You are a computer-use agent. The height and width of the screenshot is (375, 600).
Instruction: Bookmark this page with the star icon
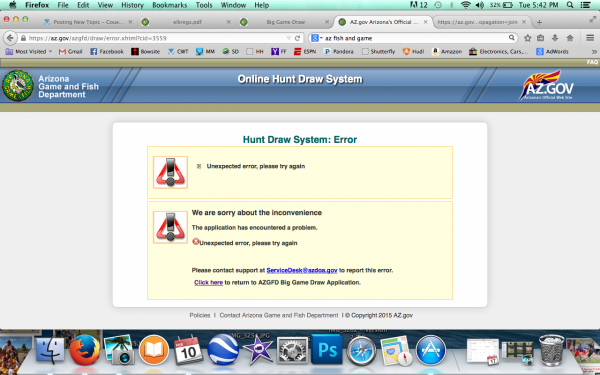point(528,38)
